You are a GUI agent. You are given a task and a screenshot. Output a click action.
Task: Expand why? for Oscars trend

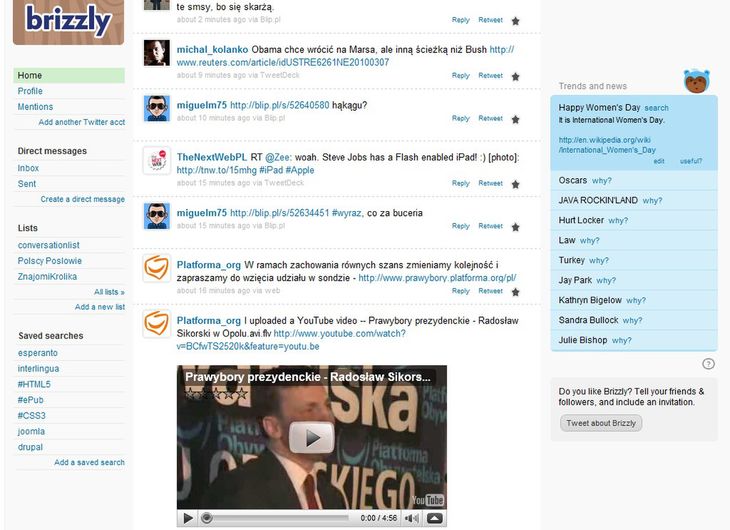[x=602, y=181]
